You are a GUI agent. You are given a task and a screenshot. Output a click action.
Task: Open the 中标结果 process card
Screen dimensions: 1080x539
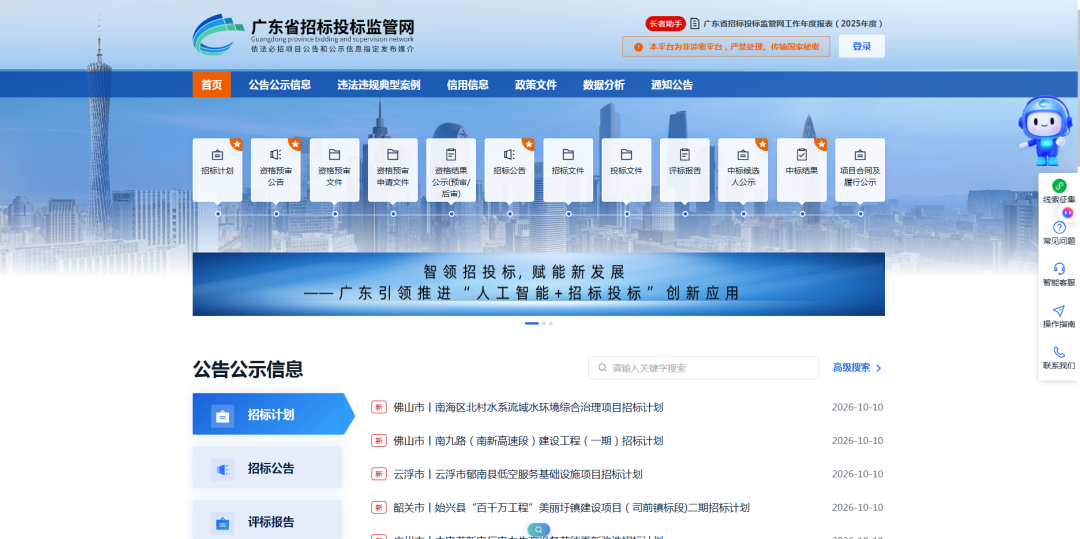pyautogui.click(x=802, y=170)
